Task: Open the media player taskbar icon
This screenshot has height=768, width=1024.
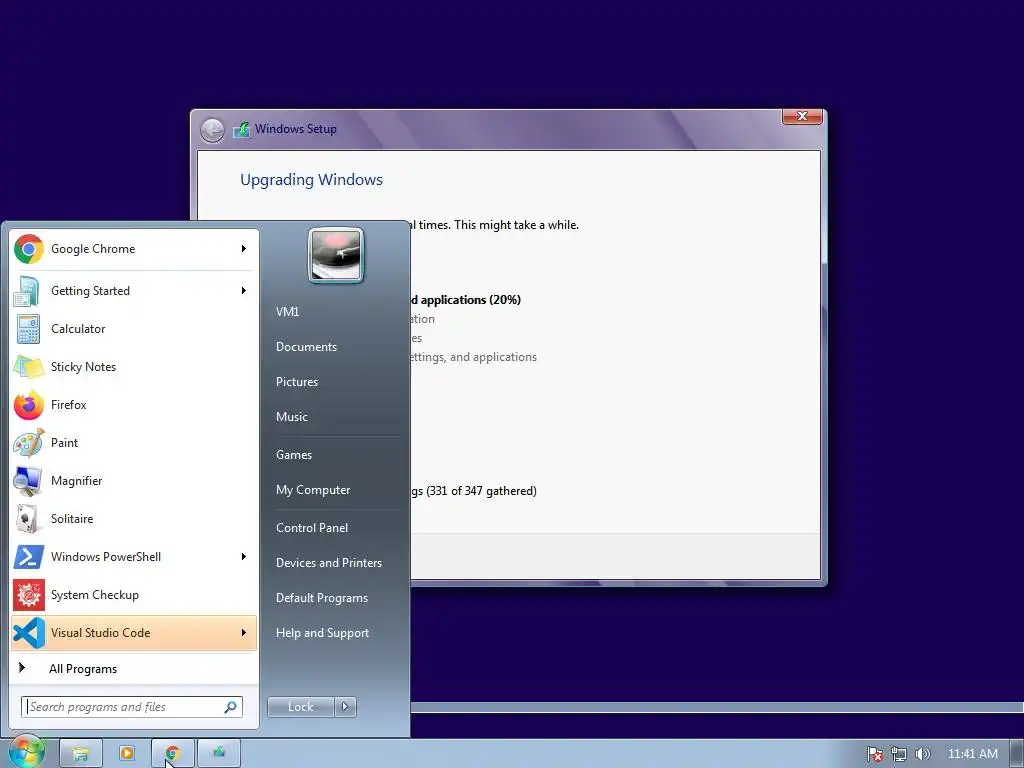Action: (127, 754)
